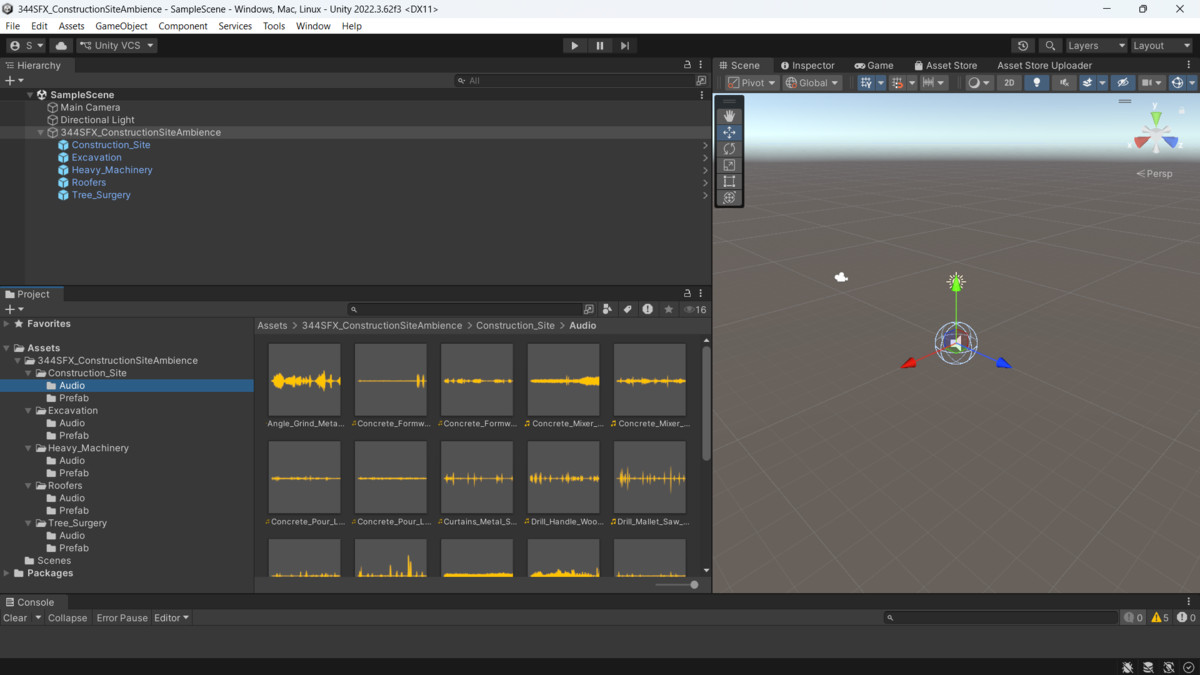Click the scene orientation gizmo Y axis cone
The height and width of the screenshot is (675, 1200).
tap(1156, 119)
